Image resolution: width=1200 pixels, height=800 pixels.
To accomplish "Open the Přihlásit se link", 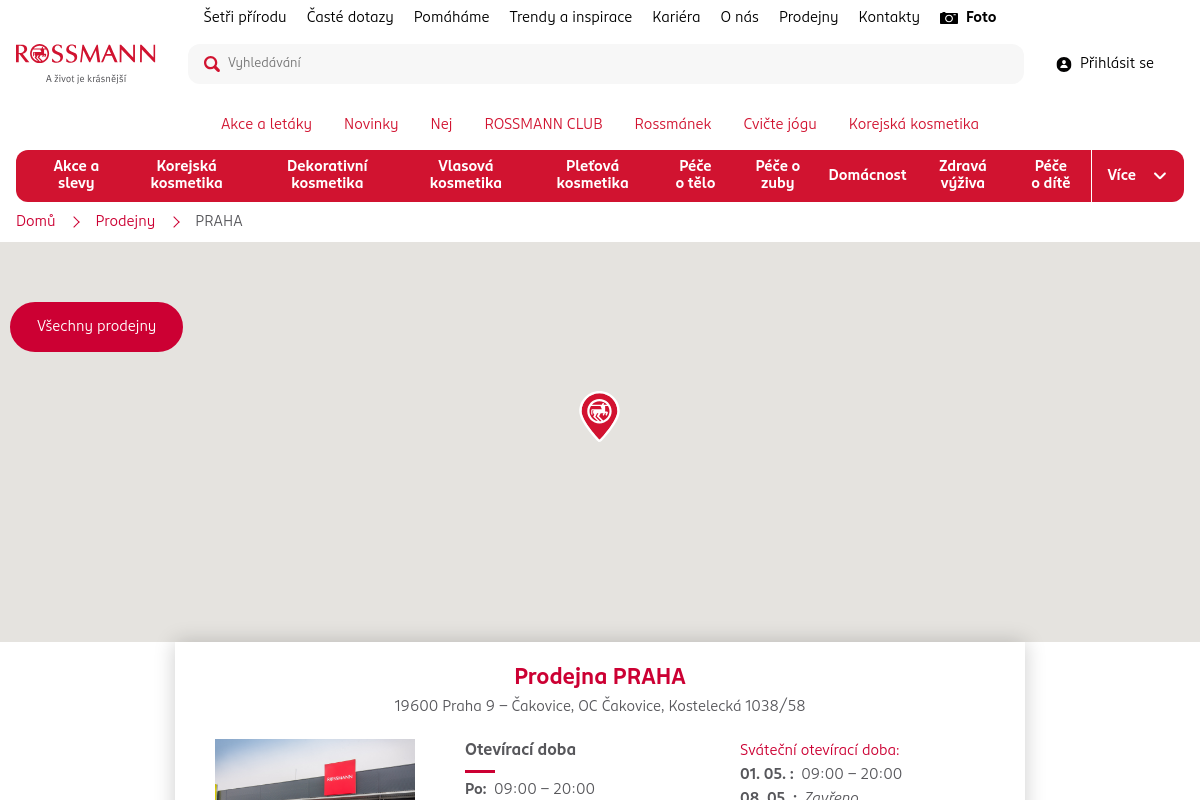I will click(x=1116, y=64).
